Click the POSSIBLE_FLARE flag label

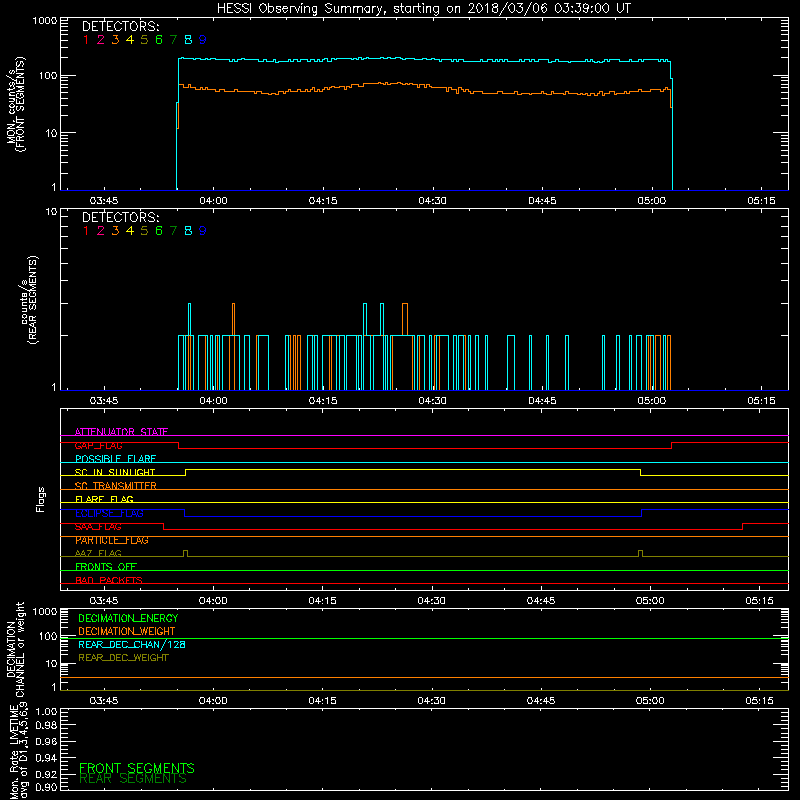click(x=115, y=459)
